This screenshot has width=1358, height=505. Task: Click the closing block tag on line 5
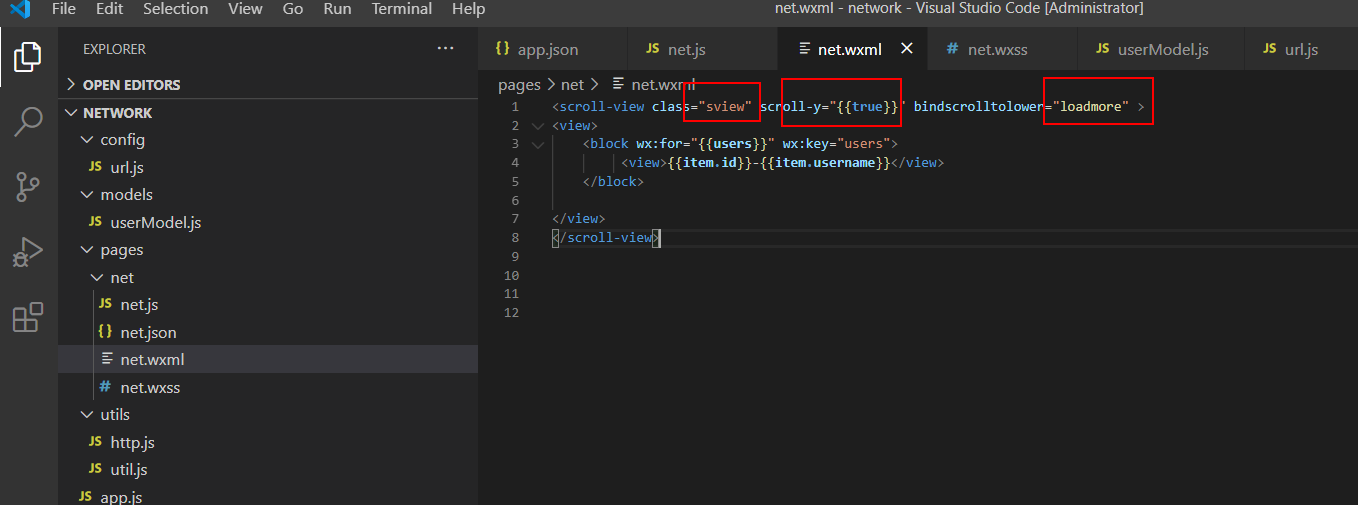[614, 182]
